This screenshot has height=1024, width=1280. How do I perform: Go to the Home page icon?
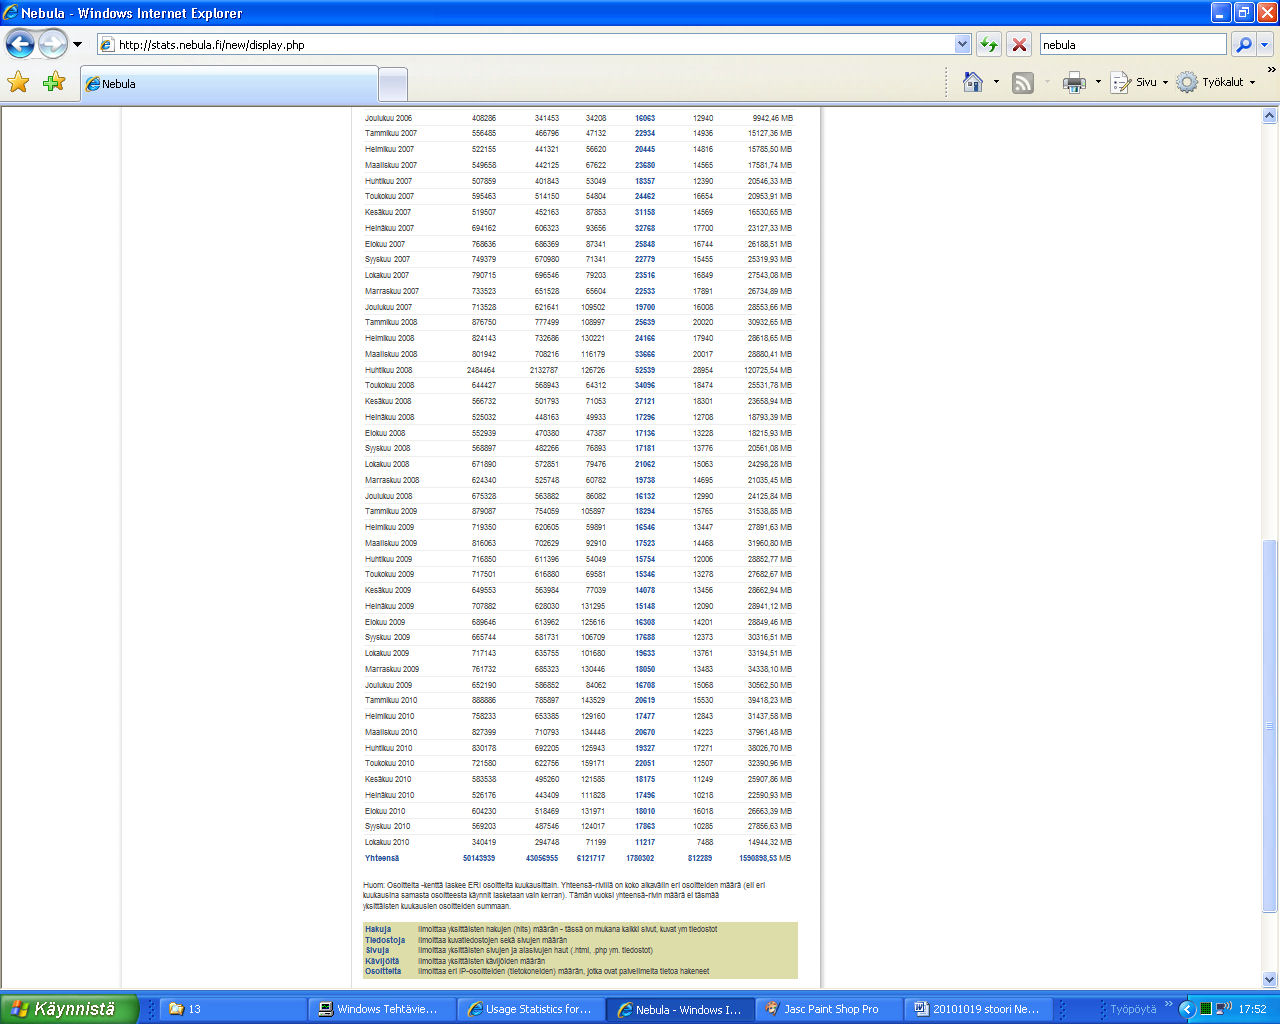972,82
